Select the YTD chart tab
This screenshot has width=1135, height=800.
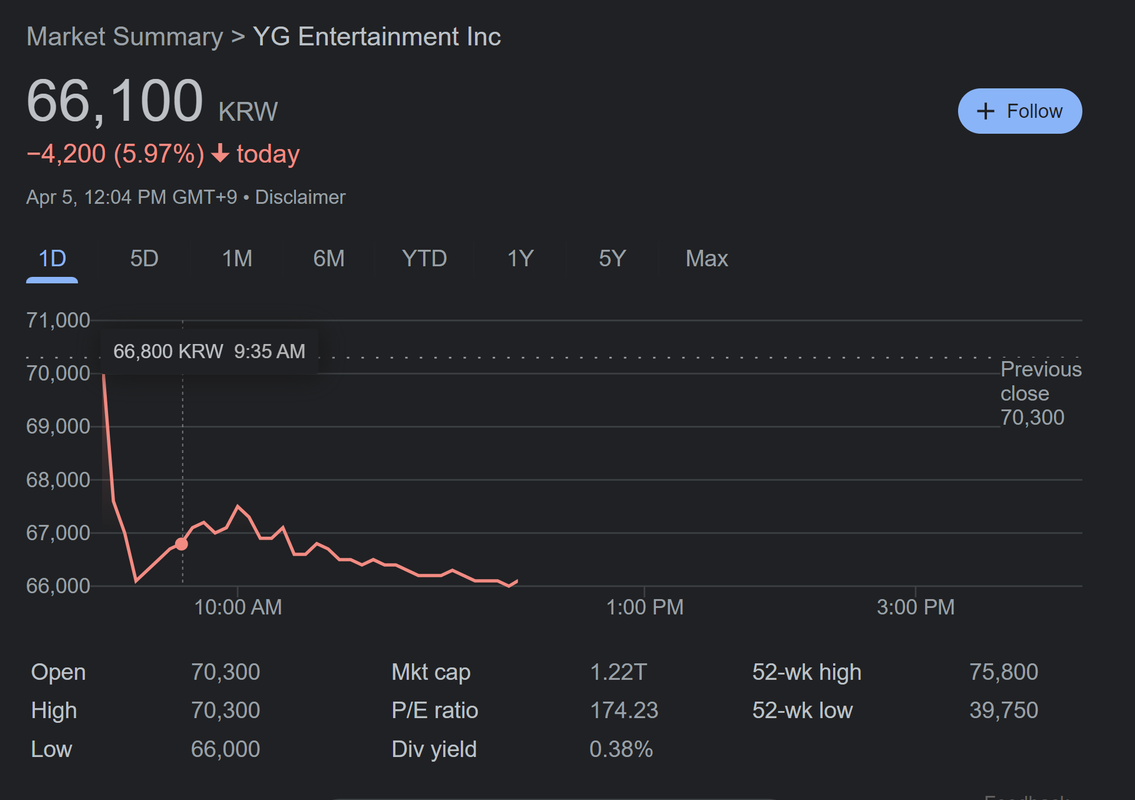coord(424,258)
